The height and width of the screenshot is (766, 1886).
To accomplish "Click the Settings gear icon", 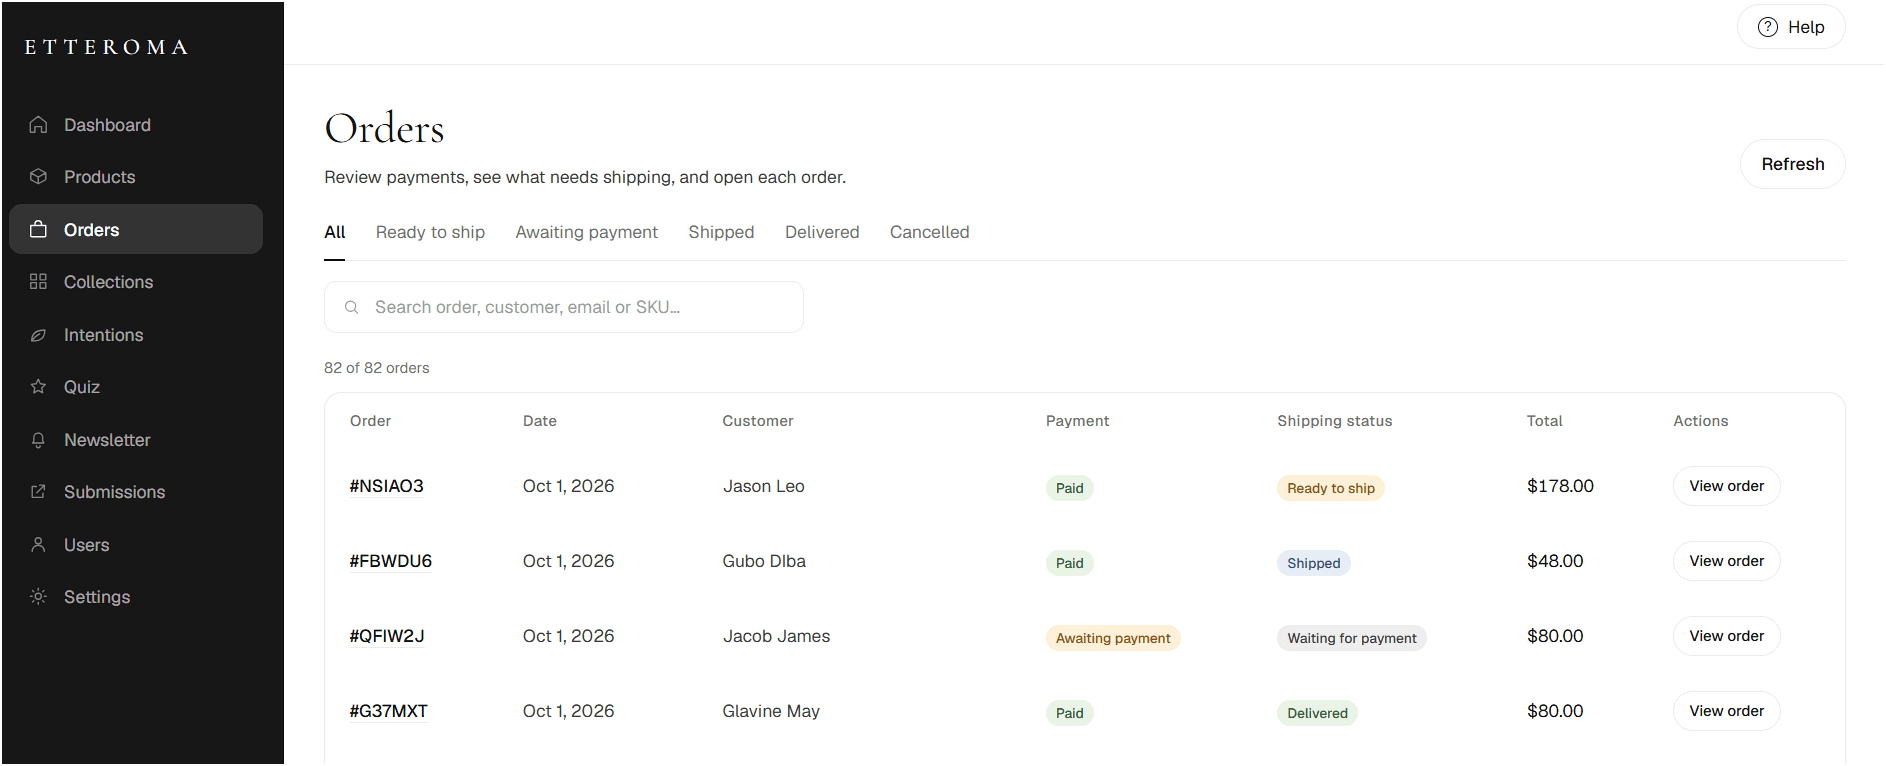I will pos(38,597).
